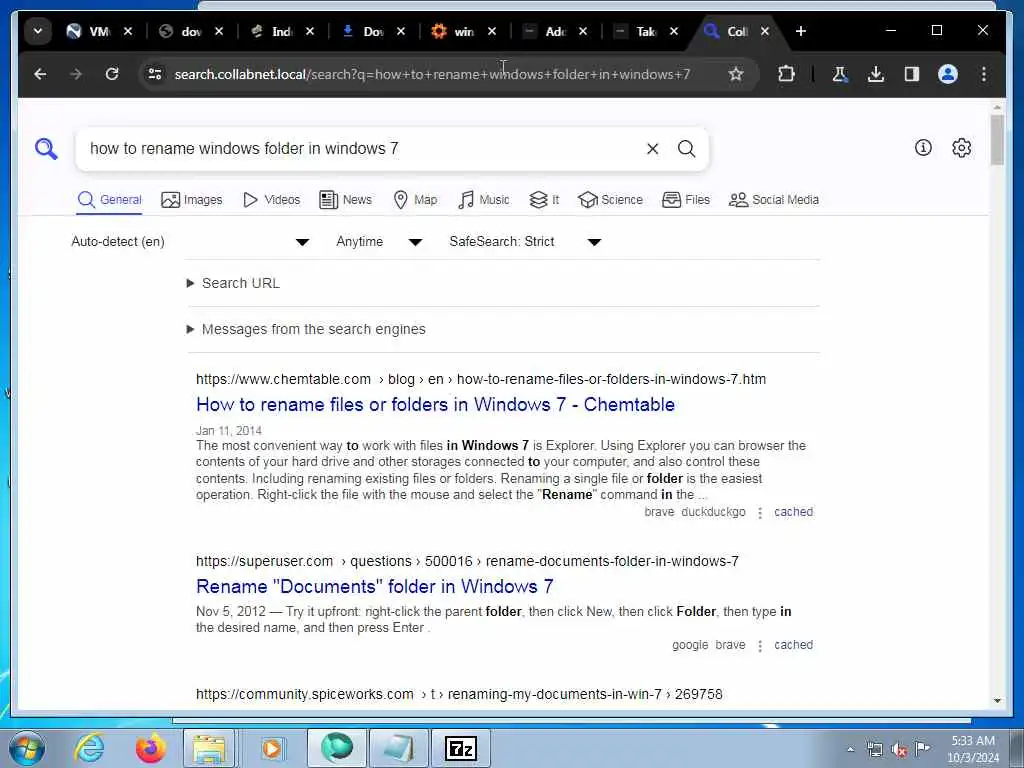
Task: Submit search with magnifier button
Action: pyautogui.click(x=686, y=149)
